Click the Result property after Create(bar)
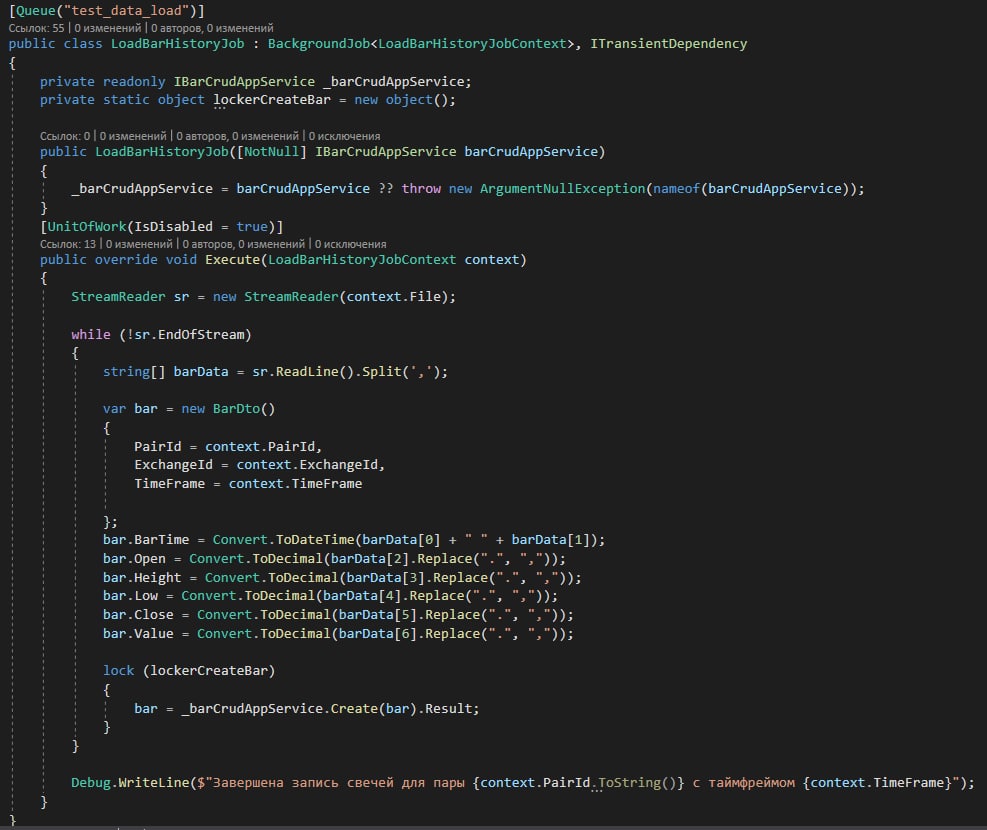This screenshot has width=987, height=830. [448, 708]
